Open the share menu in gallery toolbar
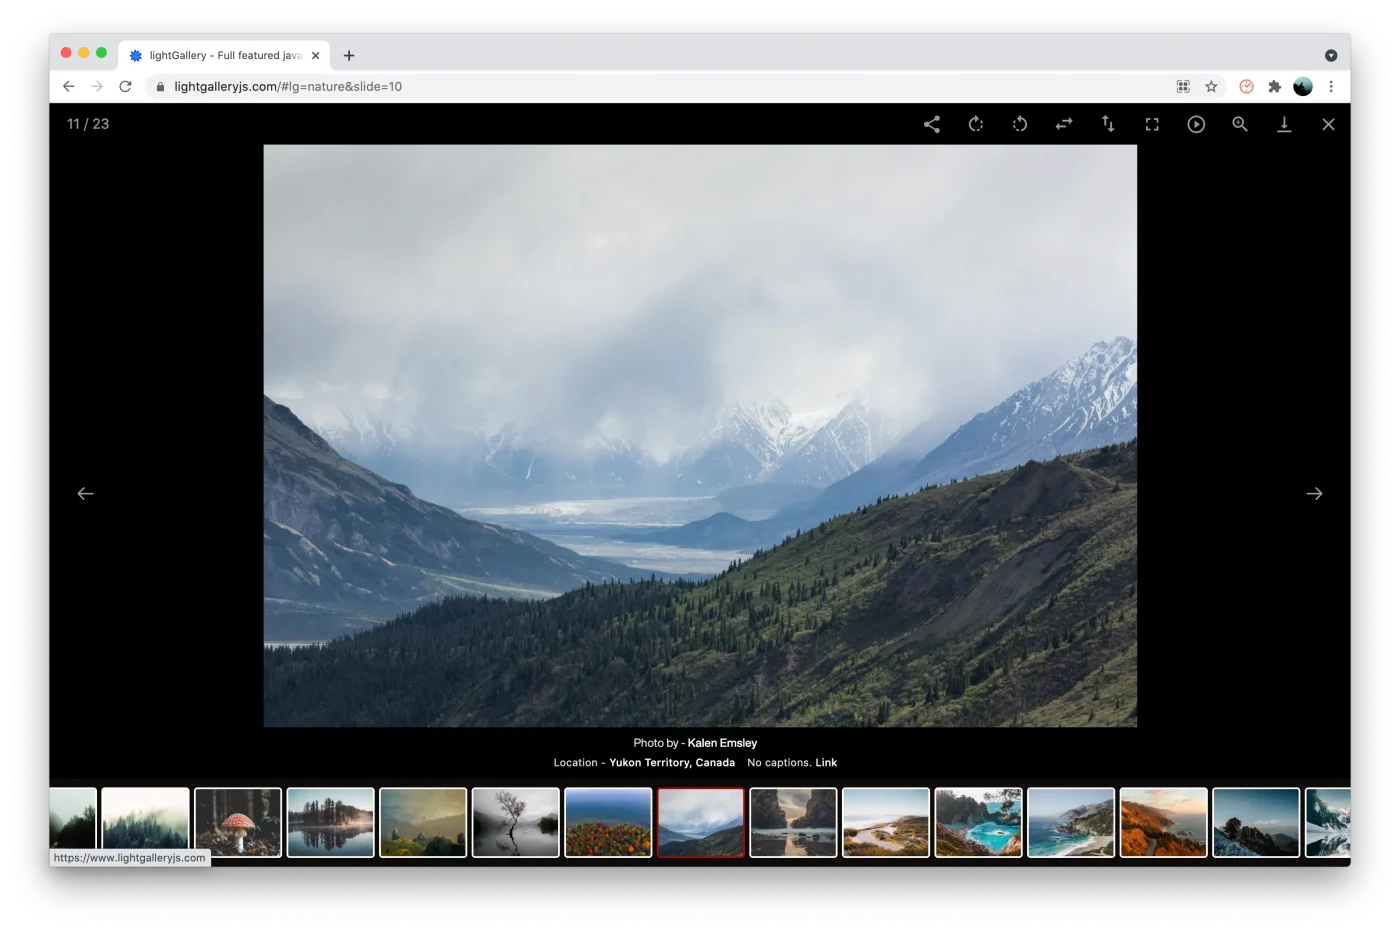1400x932 pixels. point(931,124)
